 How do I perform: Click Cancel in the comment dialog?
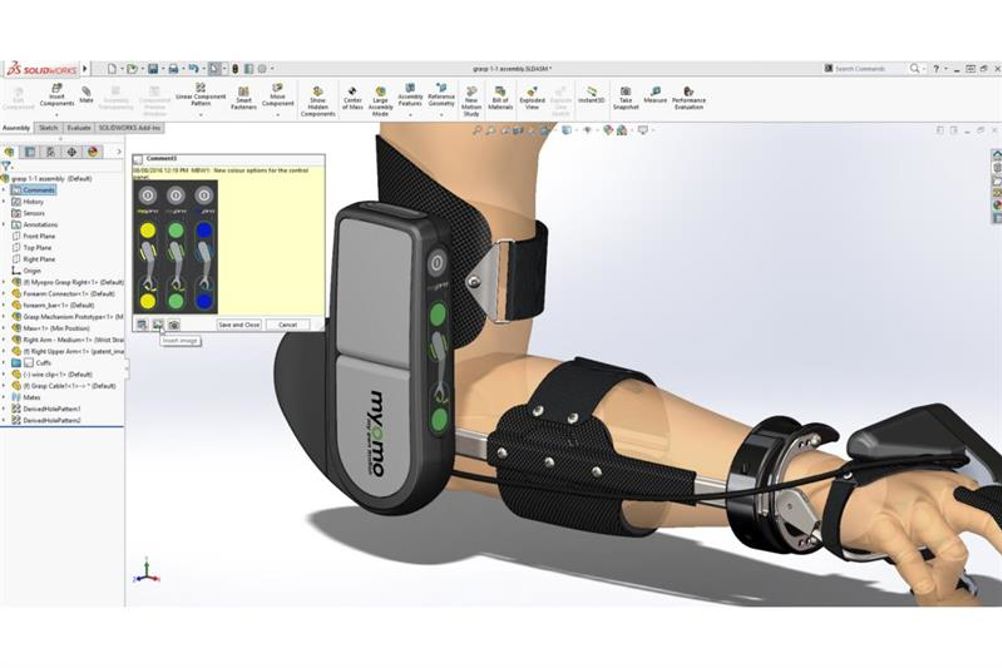click(x=288, y=325)
